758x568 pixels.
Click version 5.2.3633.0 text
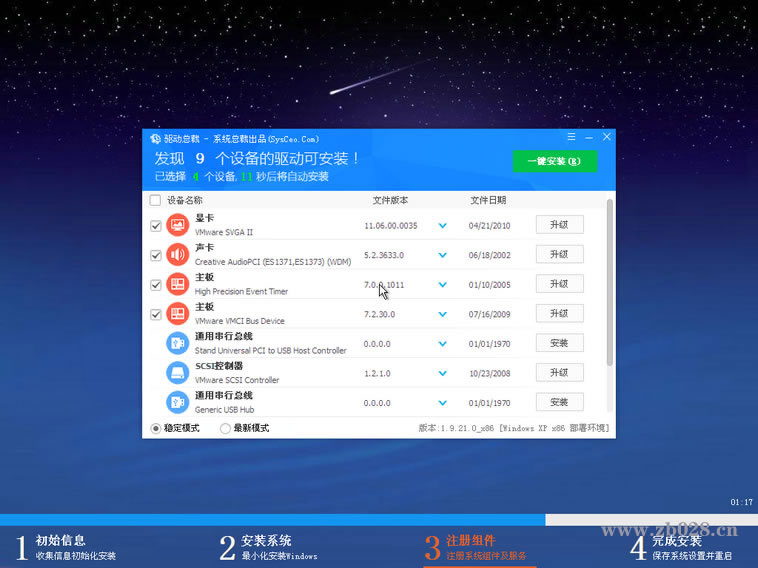pos(384,255)
